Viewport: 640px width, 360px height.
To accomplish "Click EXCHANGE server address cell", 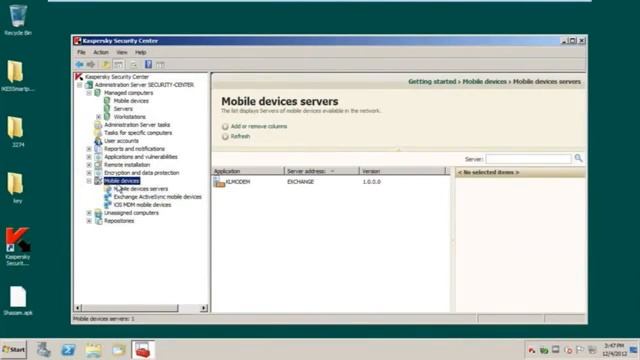I will point(300,182).
